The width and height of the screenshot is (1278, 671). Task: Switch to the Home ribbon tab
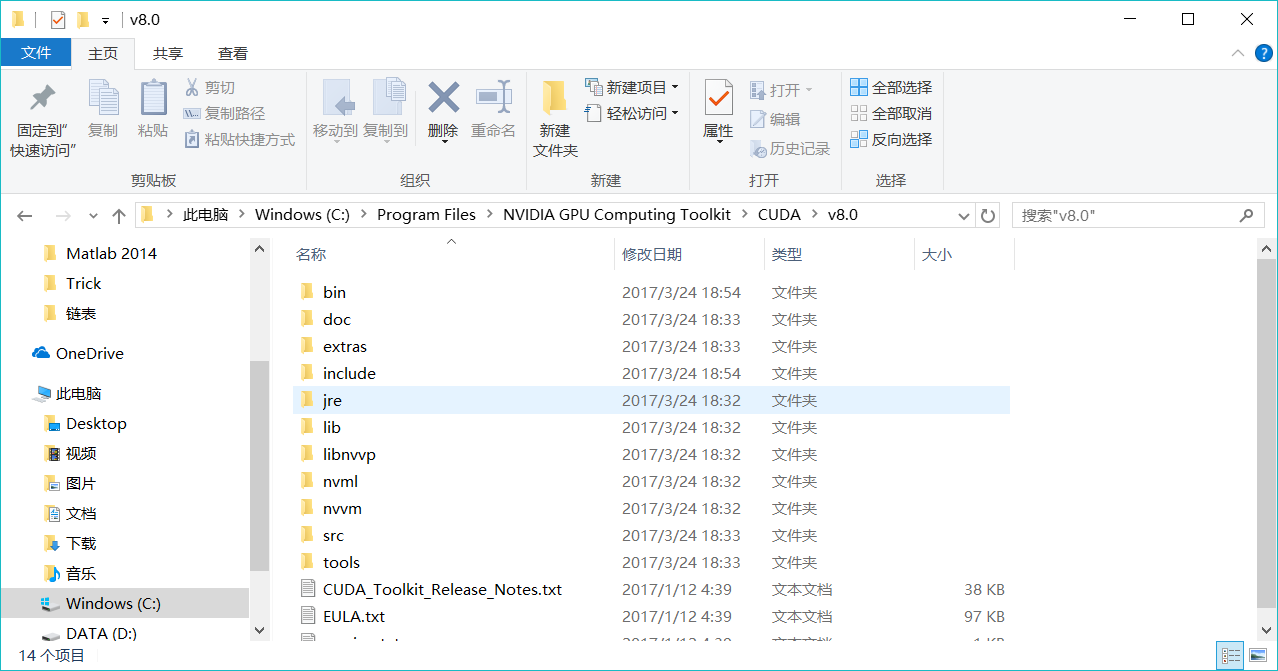103,54
